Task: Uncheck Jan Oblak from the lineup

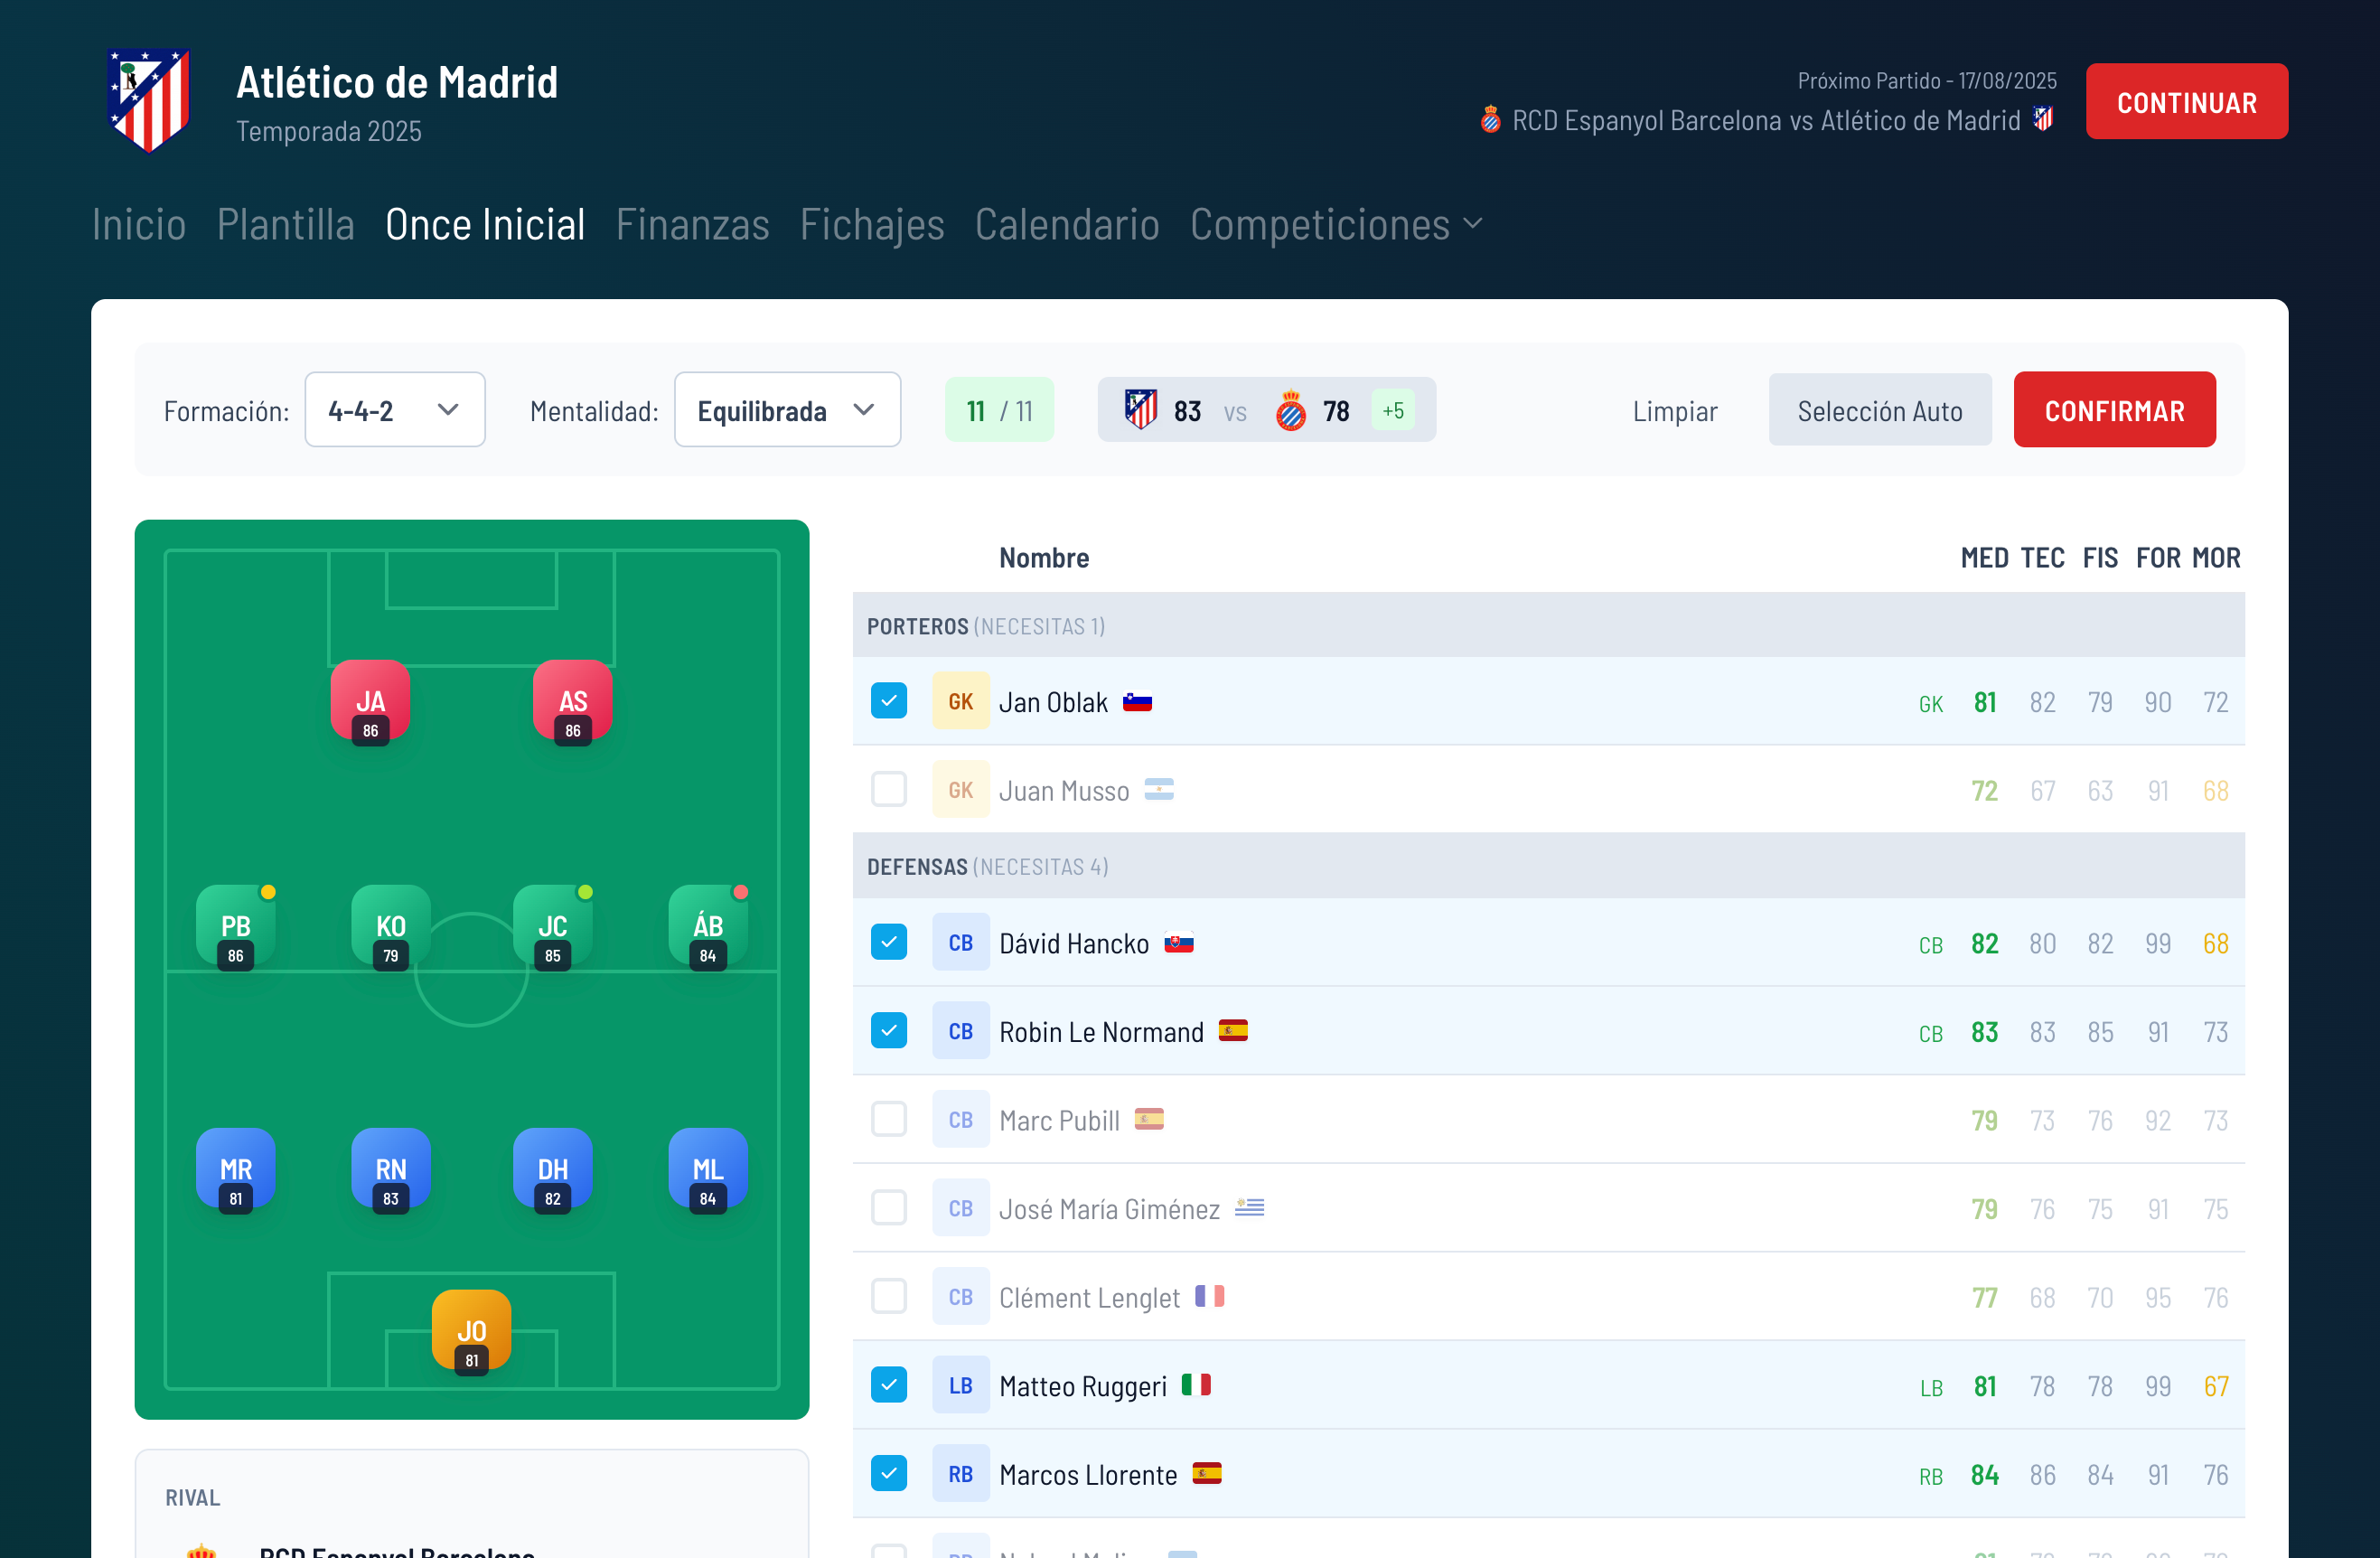Action: (x=888, y=701)
